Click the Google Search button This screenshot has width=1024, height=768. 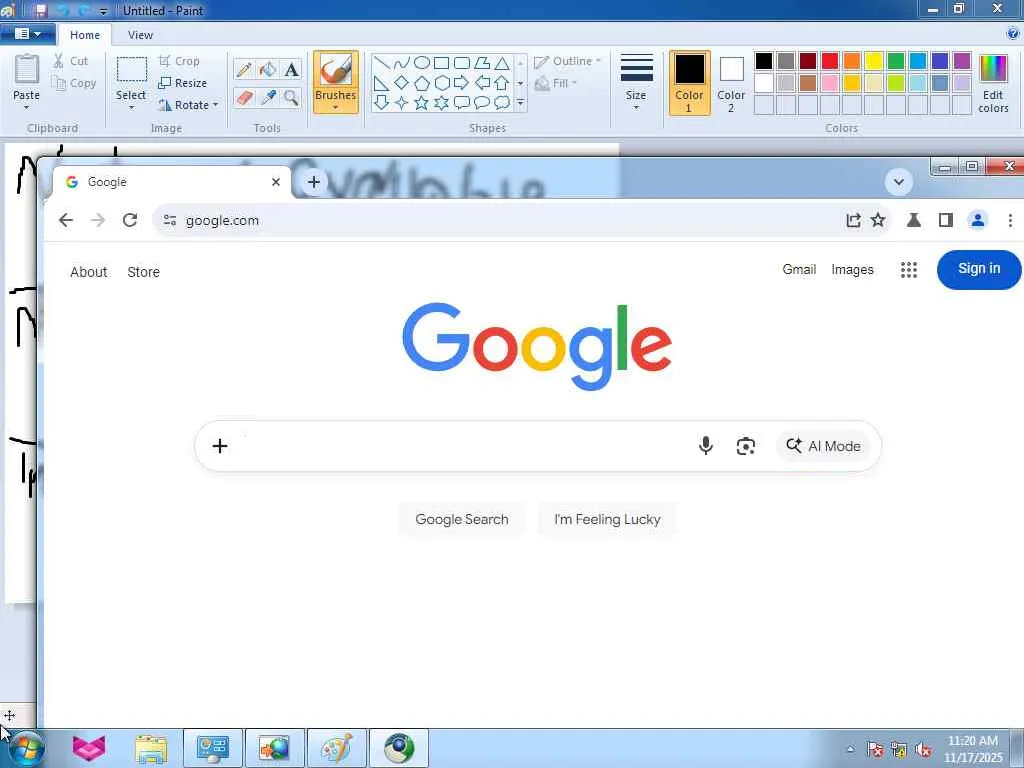click(462, 519)
